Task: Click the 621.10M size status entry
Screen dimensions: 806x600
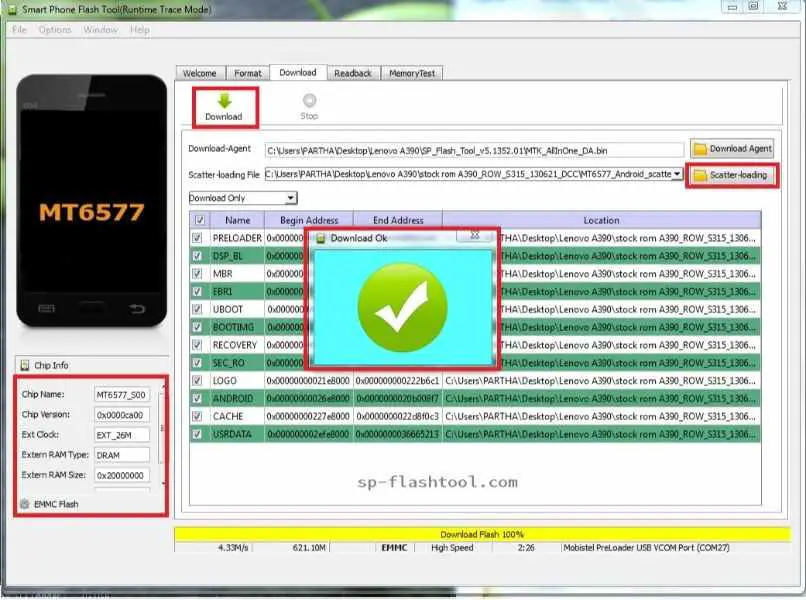Action: coord(309,548)
